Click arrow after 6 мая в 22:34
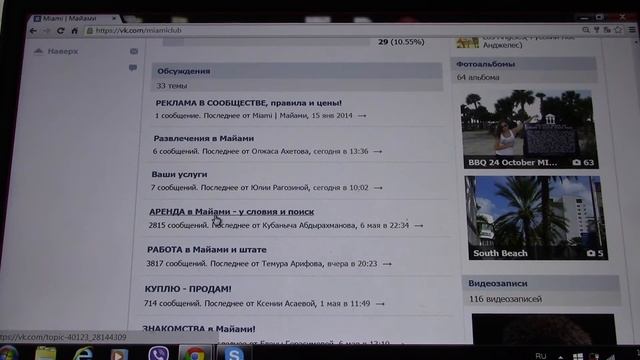This screenshot has width=640, height=360. click(418, 226)
